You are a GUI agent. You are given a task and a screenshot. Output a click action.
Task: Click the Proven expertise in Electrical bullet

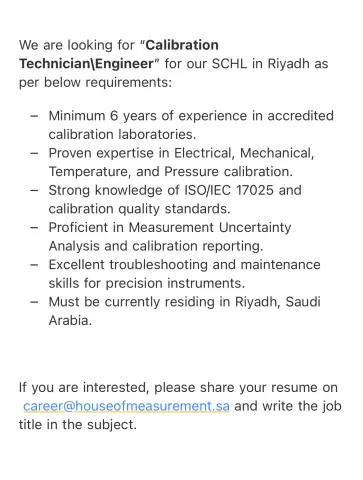pos(181,153)
